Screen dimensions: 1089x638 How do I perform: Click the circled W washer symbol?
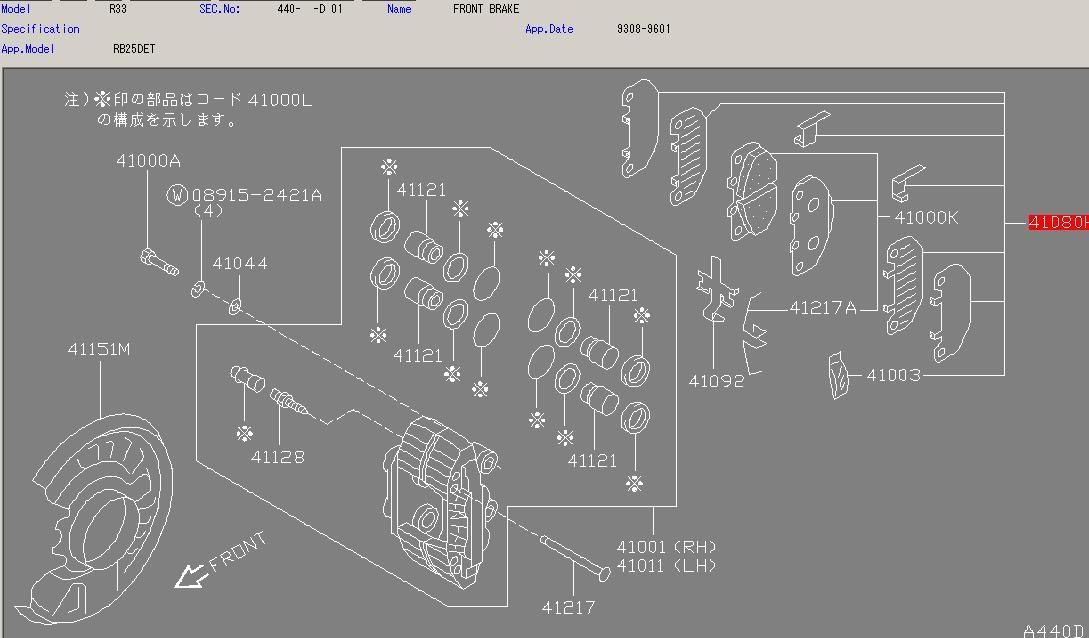[178, 196]
